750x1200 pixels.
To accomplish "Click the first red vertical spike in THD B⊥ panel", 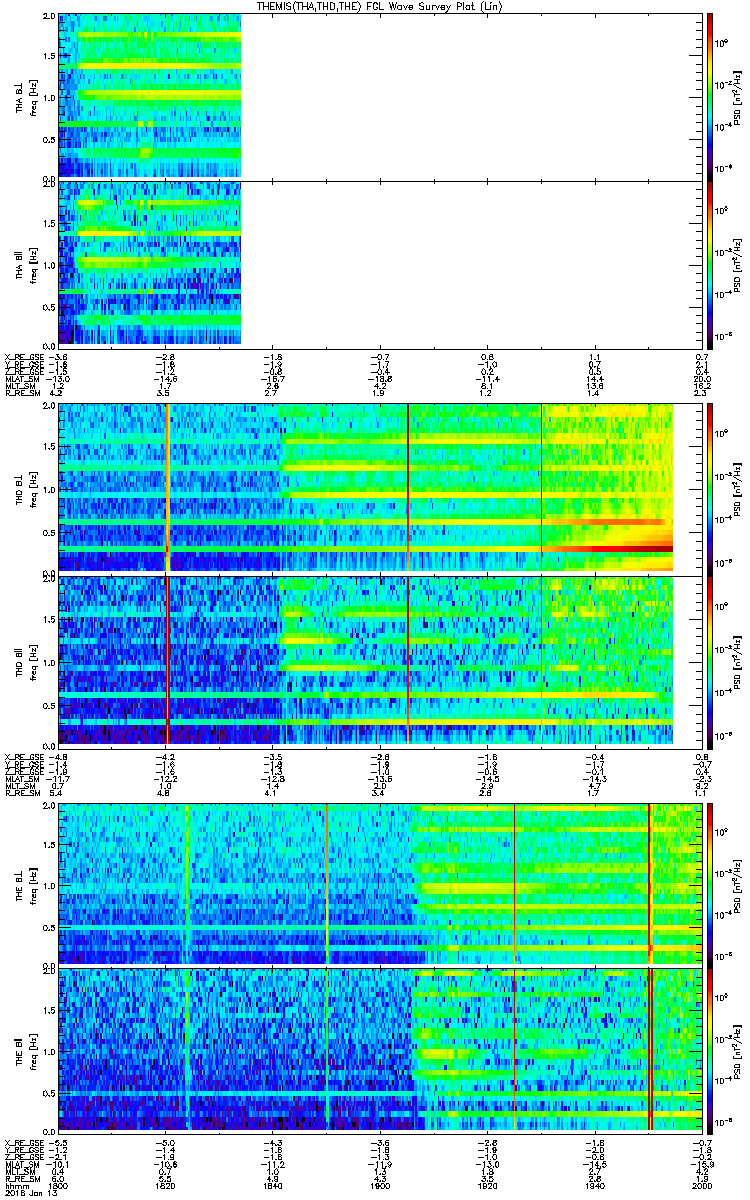I will [167, 489].
